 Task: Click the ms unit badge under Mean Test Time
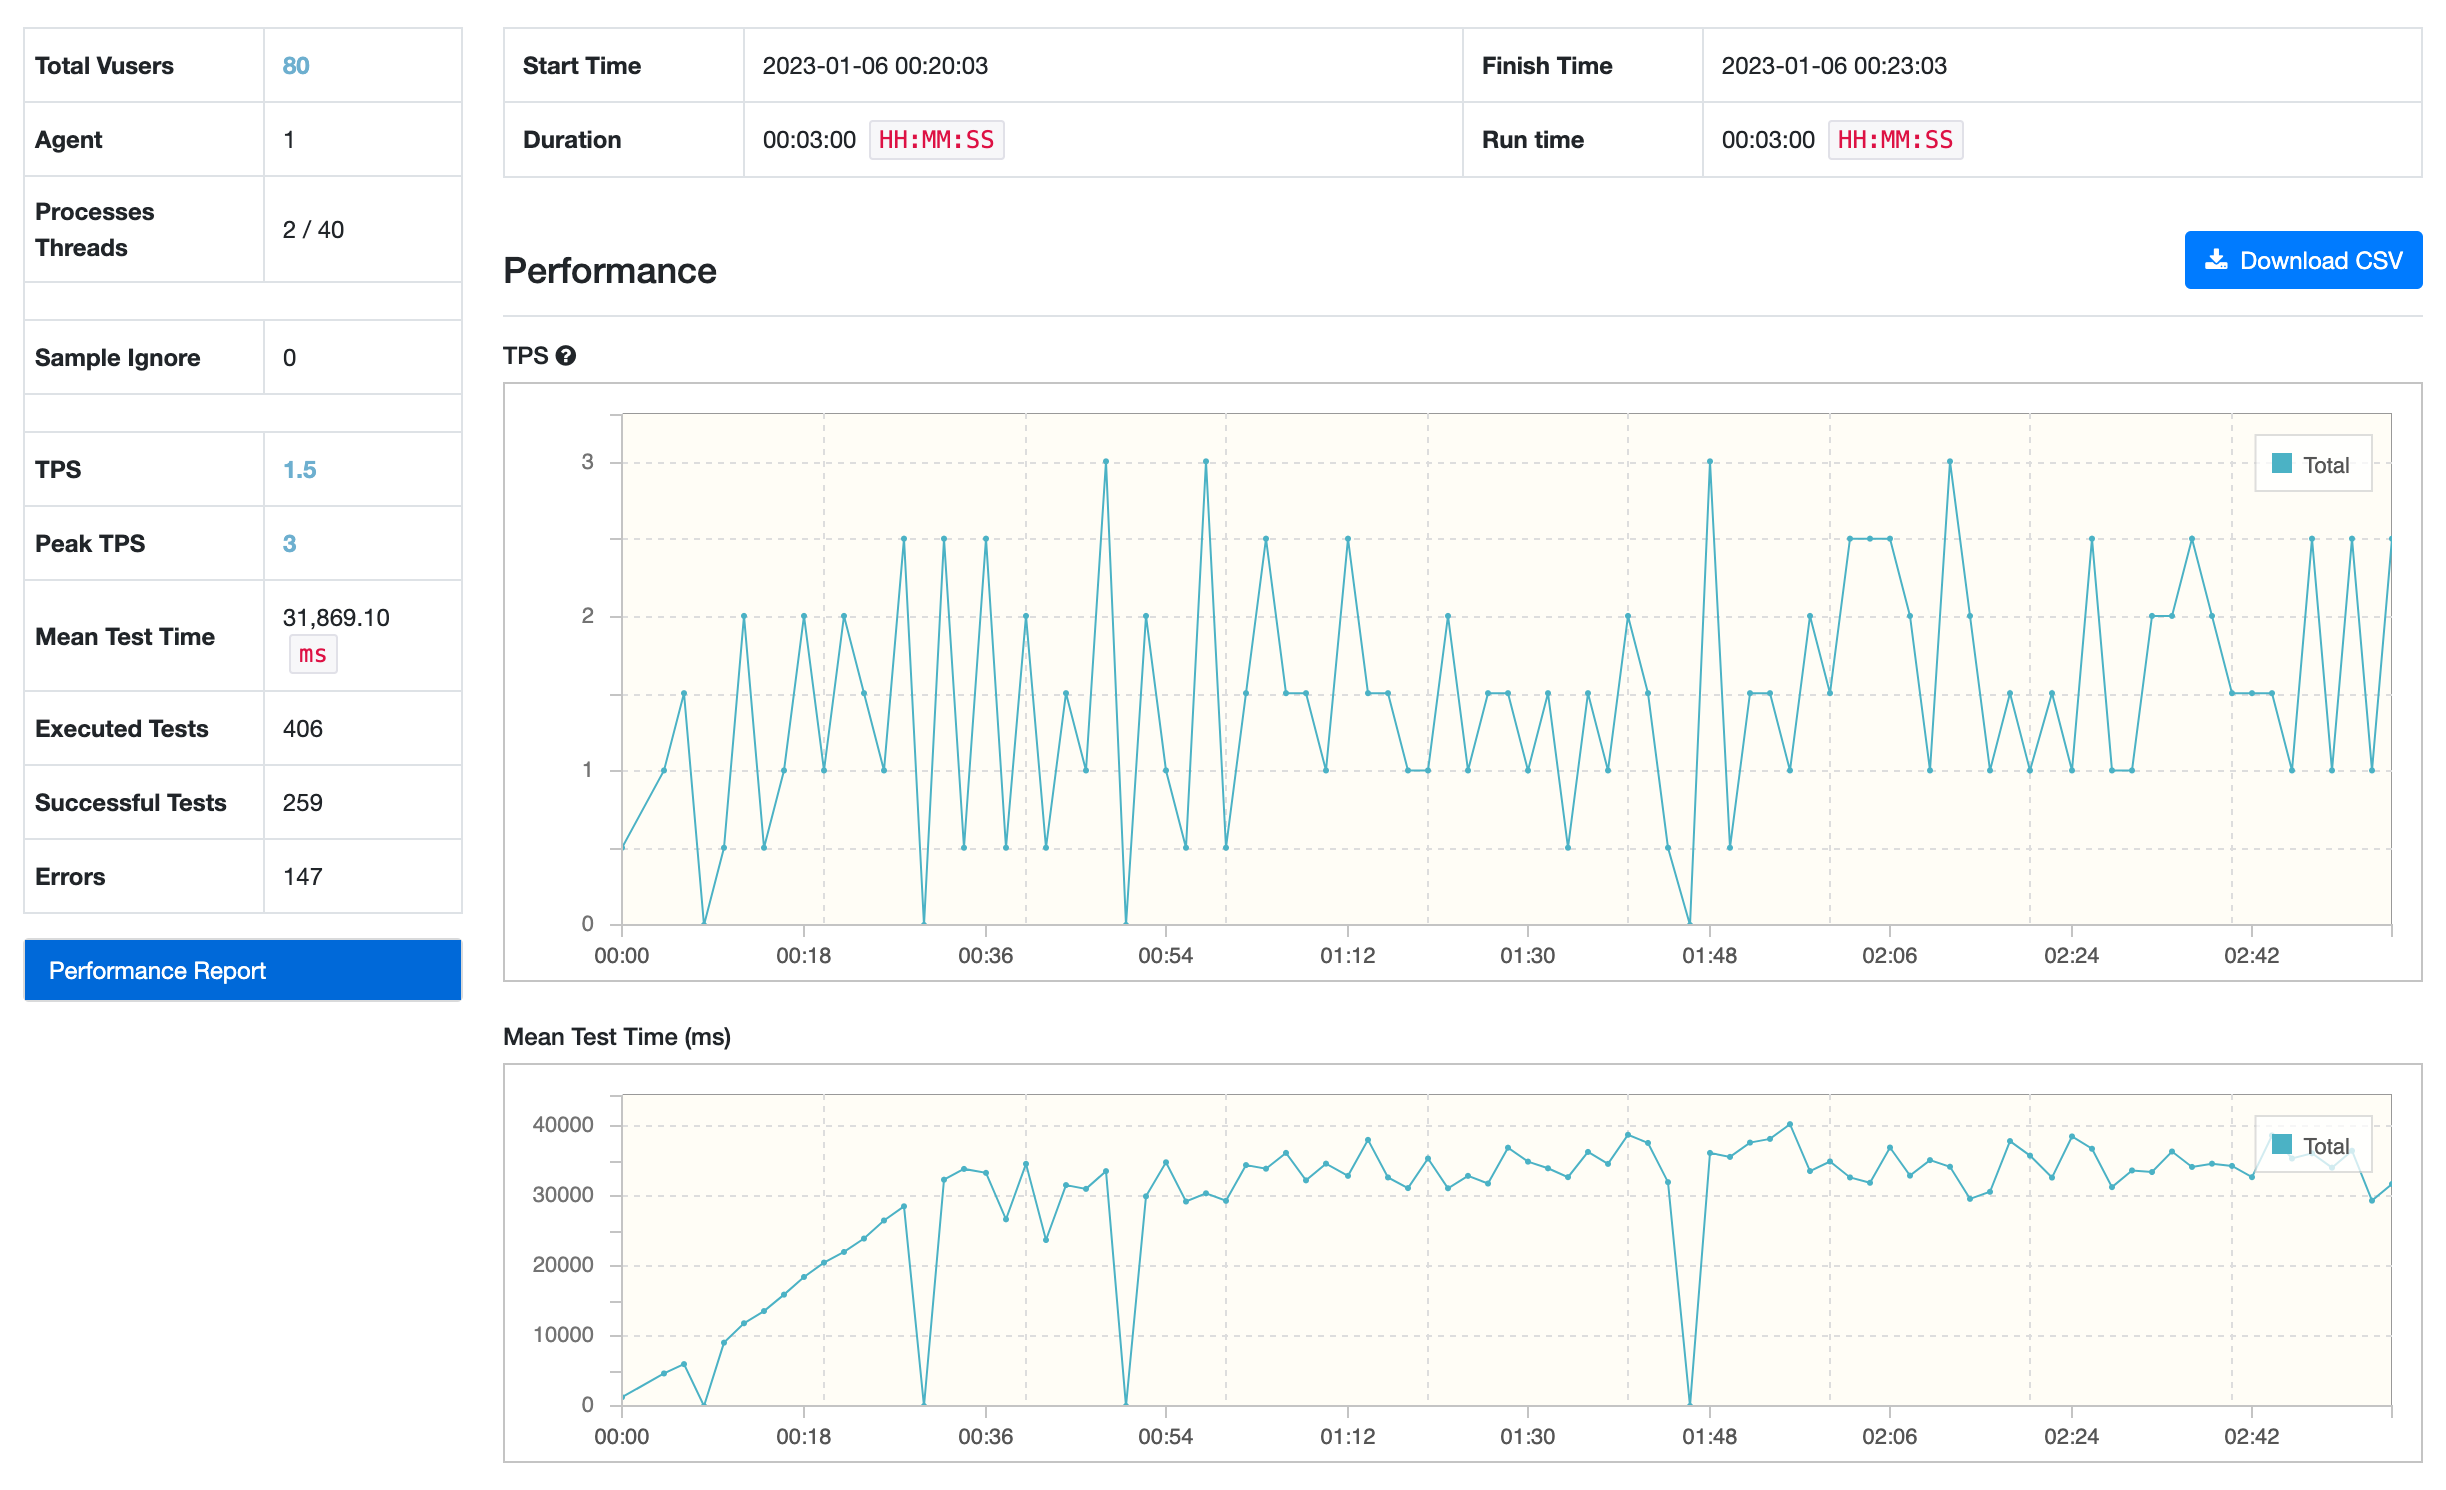click(312, 655)
